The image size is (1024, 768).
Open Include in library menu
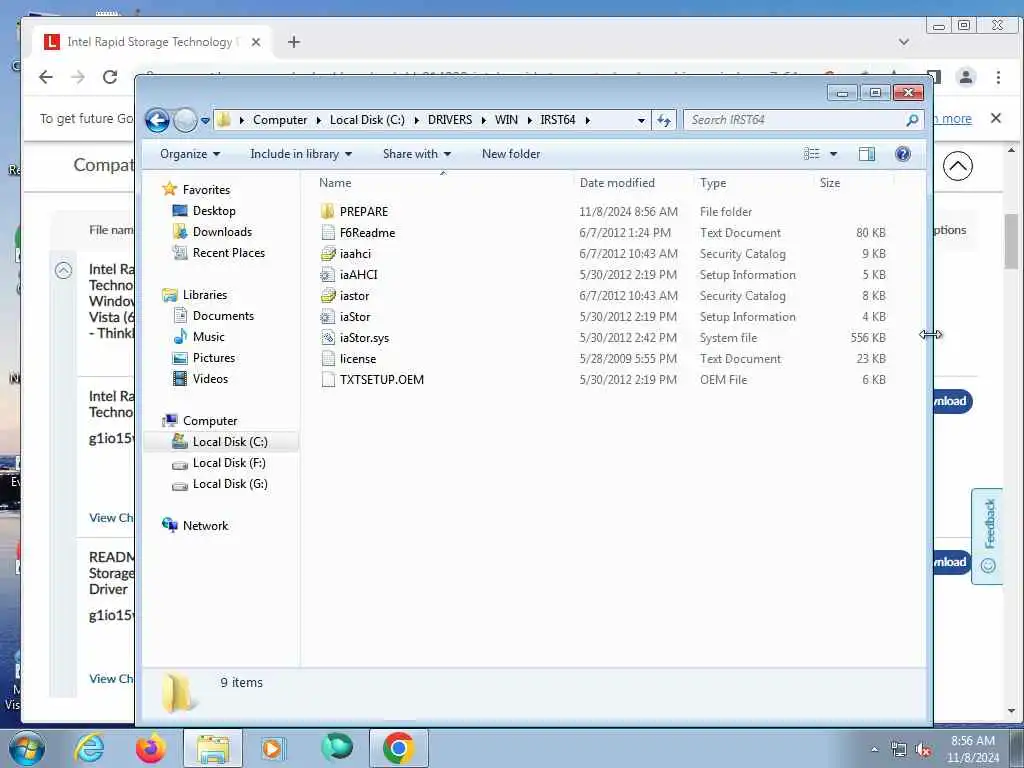(300, 154)
